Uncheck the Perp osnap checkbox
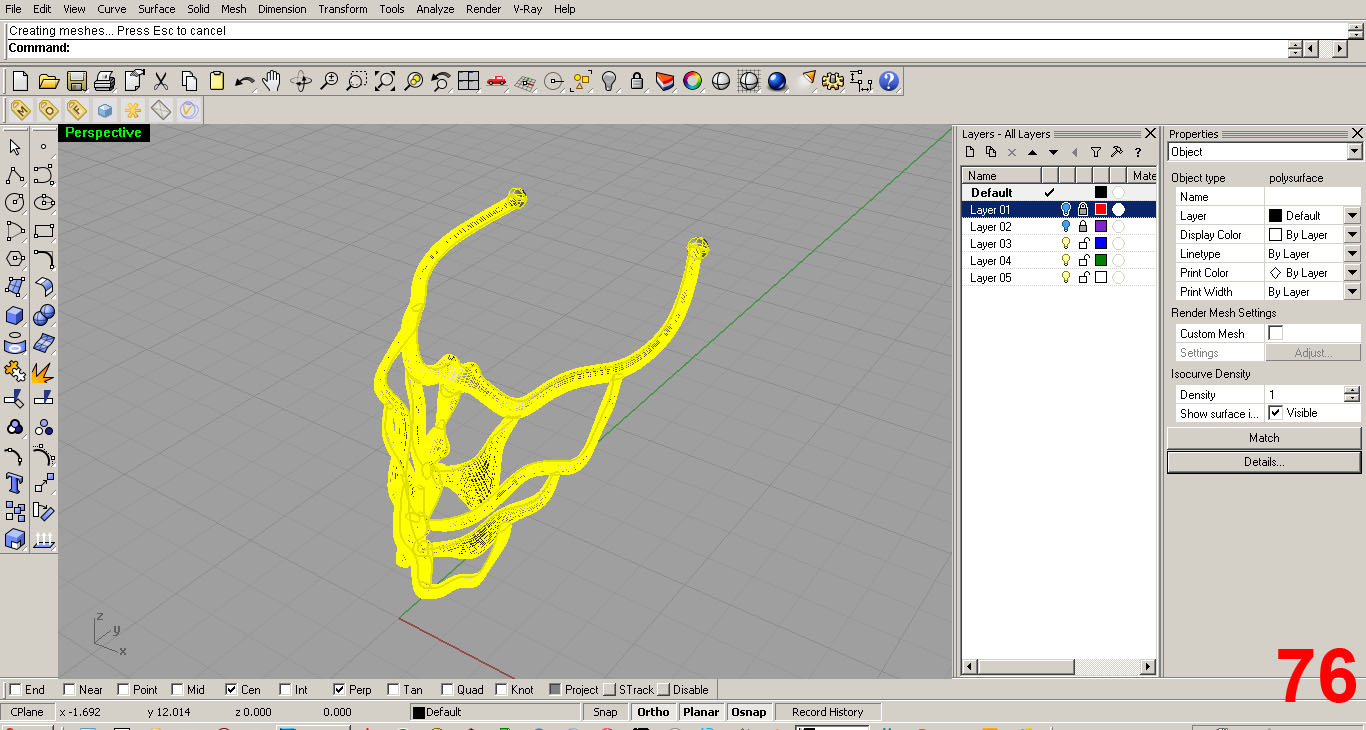This screenshot has width=1366, height=730. click(339, 689)
